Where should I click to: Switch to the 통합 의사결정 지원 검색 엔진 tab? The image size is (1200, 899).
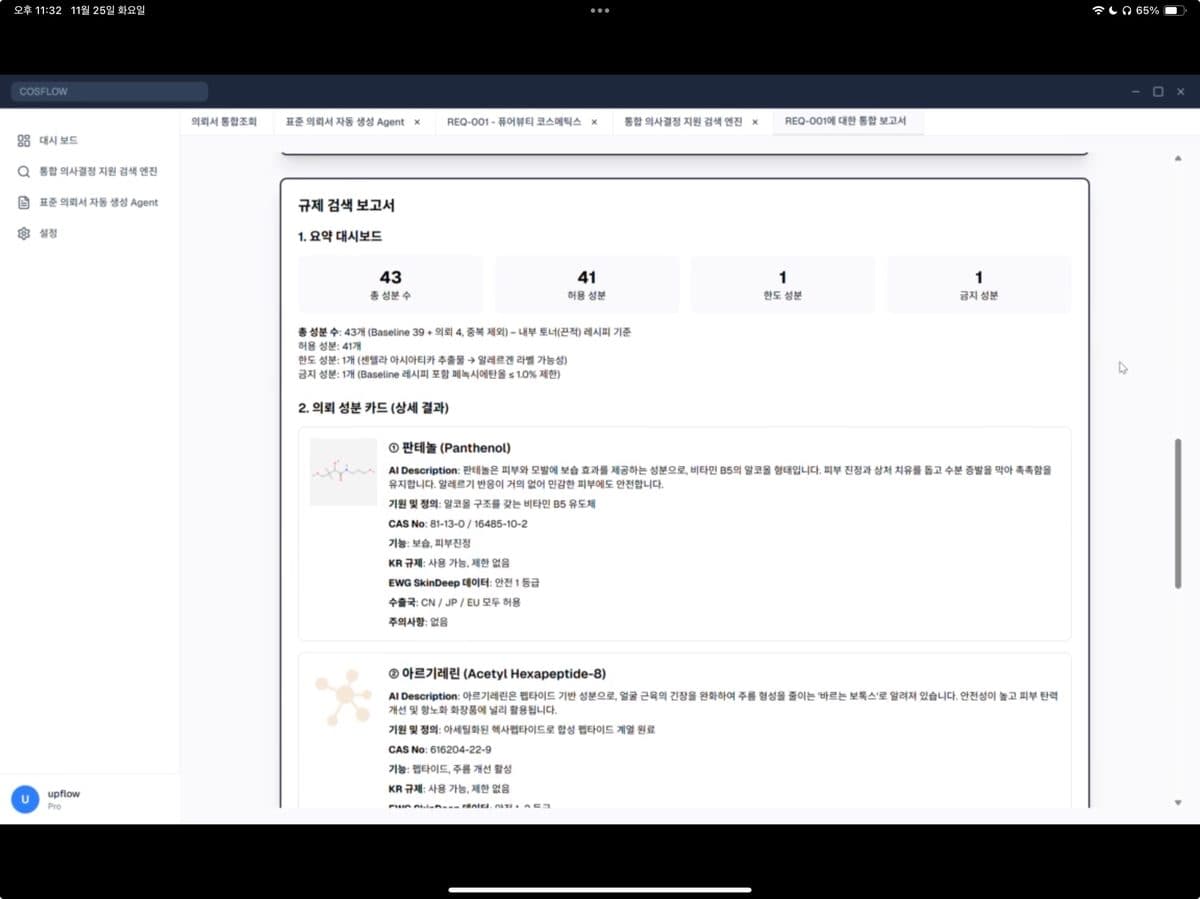684,121
